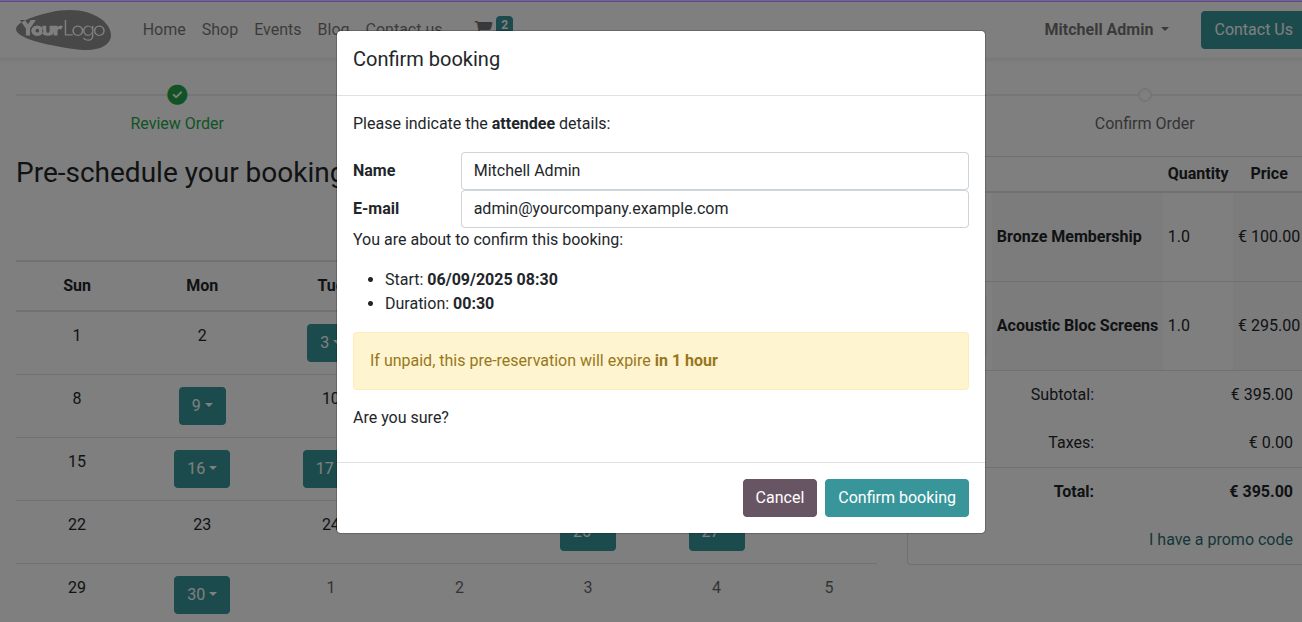1302x622 pixels.
Task: Click the attendee Name input field
Action: point(714,171)
